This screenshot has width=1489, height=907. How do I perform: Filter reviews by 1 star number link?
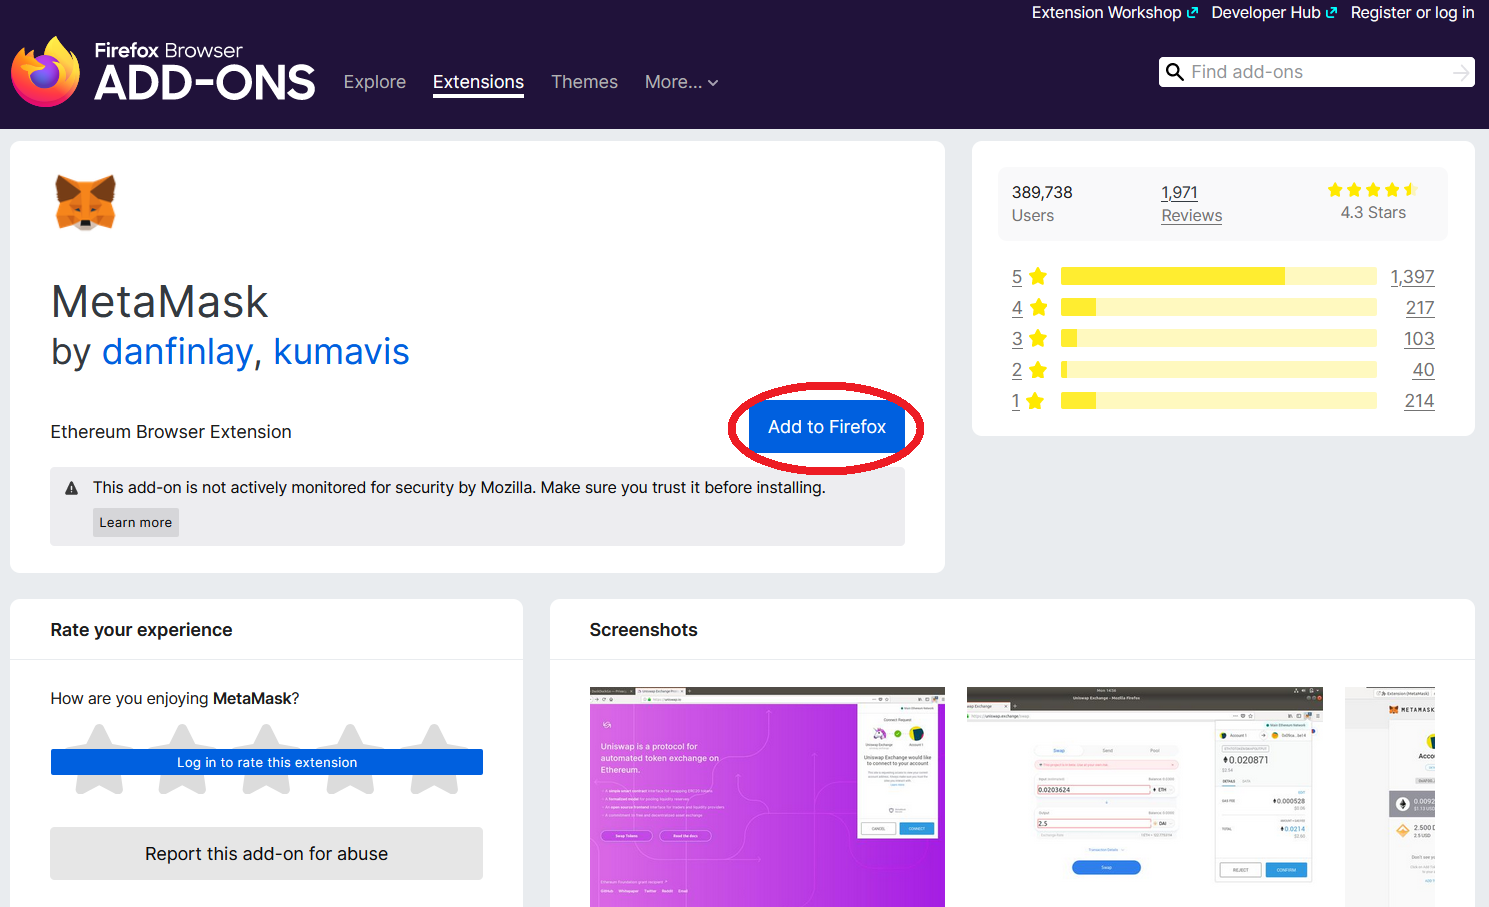click(1015, 401)
